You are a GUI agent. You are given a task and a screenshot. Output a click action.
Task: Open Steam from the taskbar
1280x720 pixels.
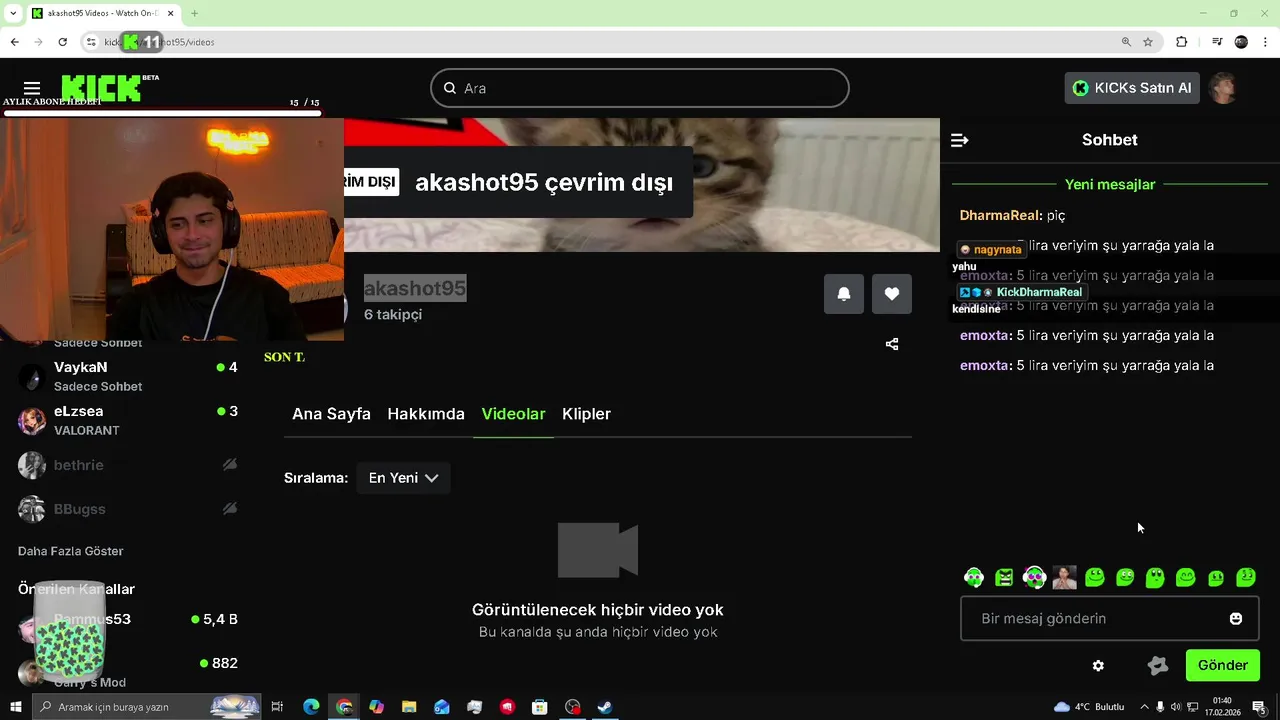tap(605, 707)
